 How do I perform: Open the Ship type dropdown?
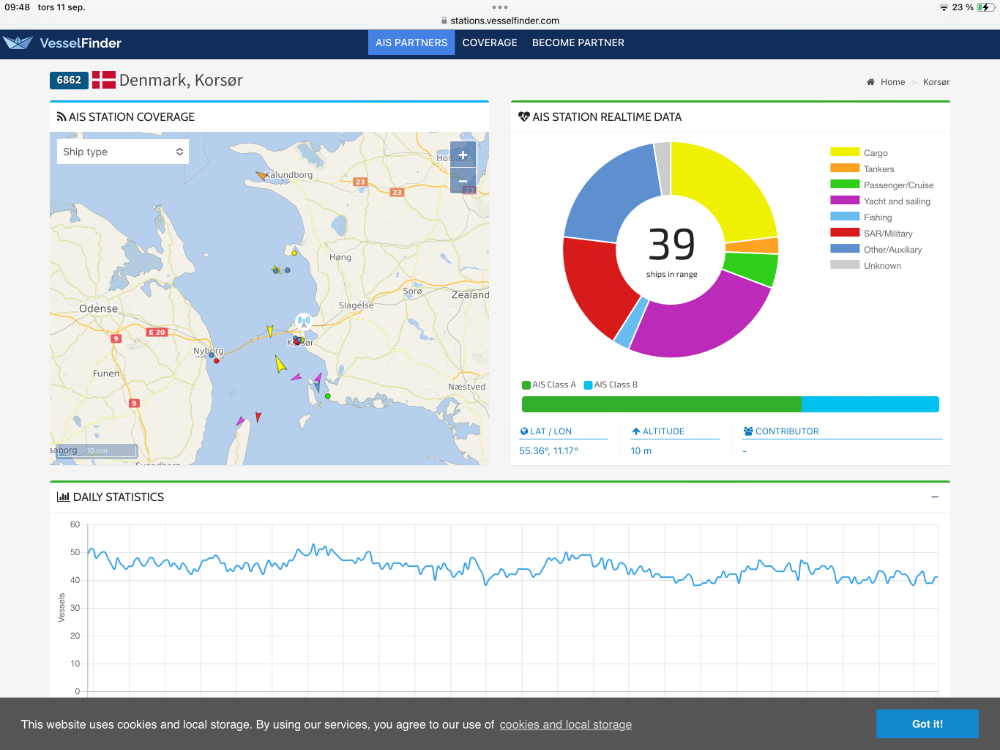123,152
